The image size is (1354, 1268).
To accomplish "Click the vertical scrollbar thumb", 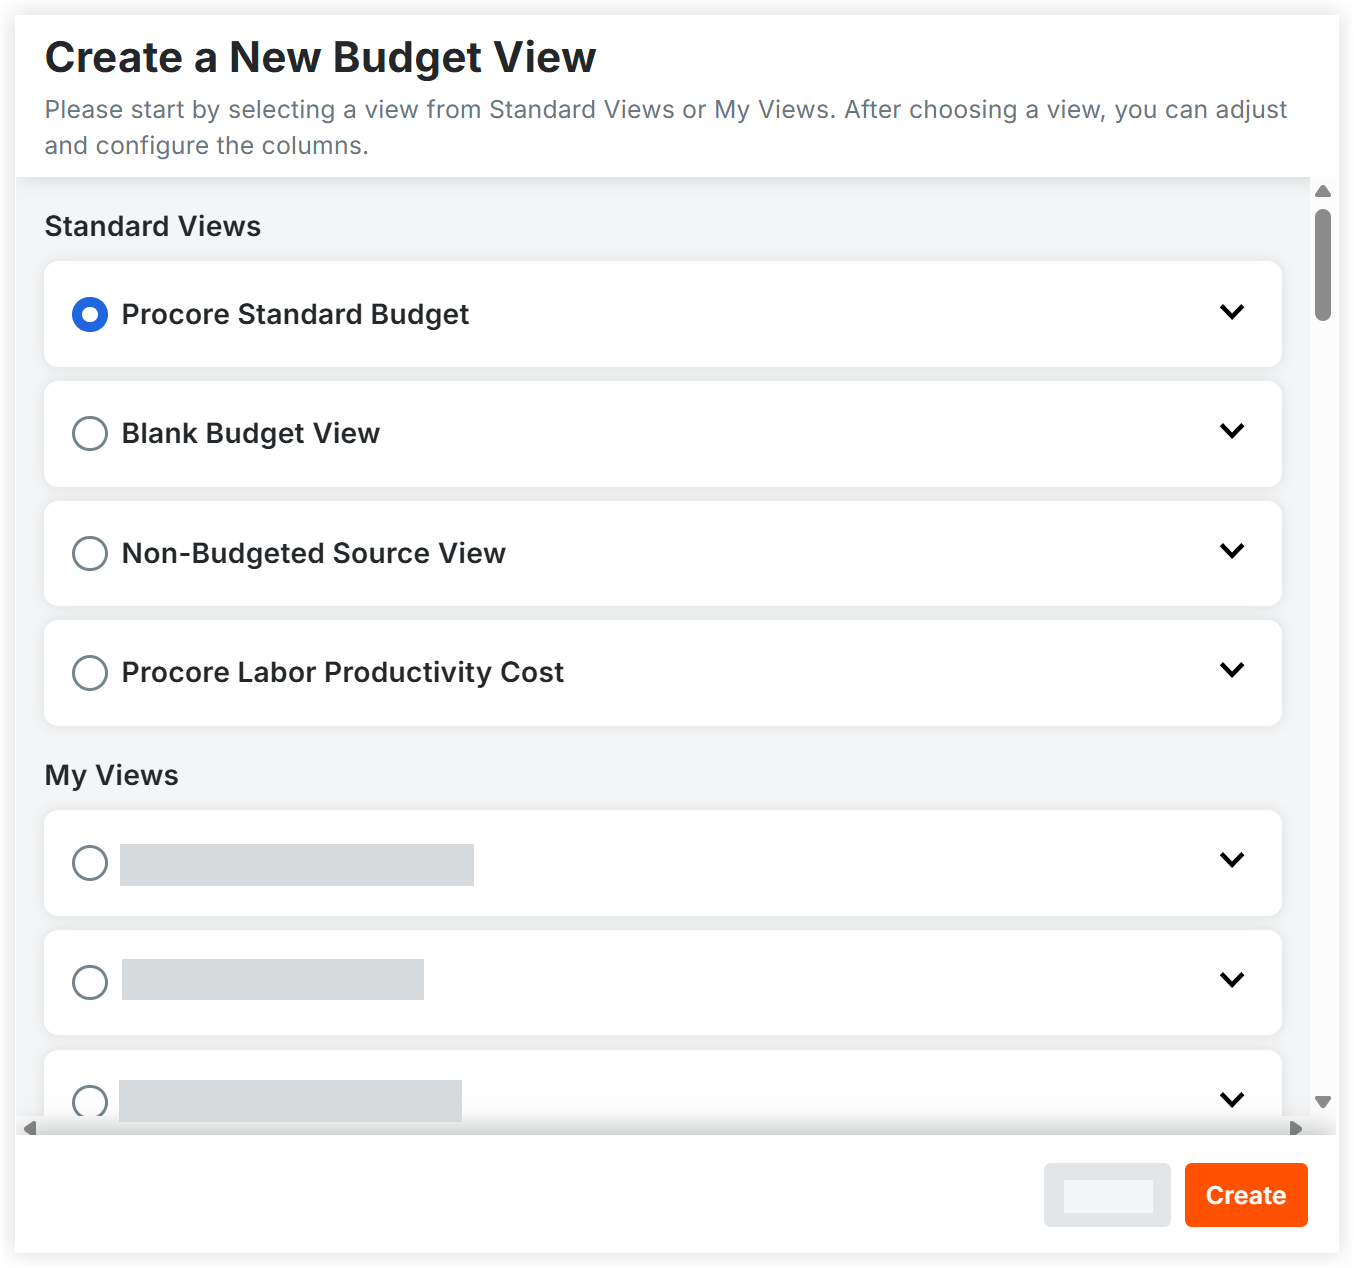I will [x=1323, y=265].
